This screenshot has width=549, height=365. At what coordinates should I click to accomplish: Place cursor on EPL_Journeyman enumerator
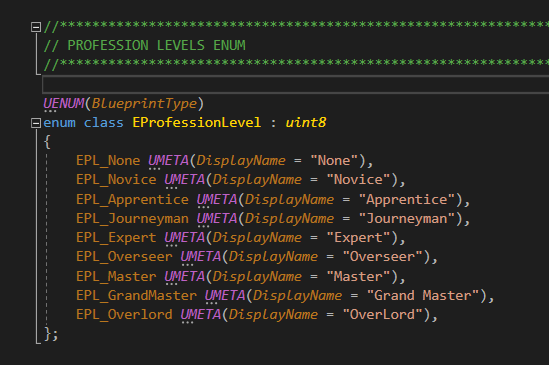point(132,219)
